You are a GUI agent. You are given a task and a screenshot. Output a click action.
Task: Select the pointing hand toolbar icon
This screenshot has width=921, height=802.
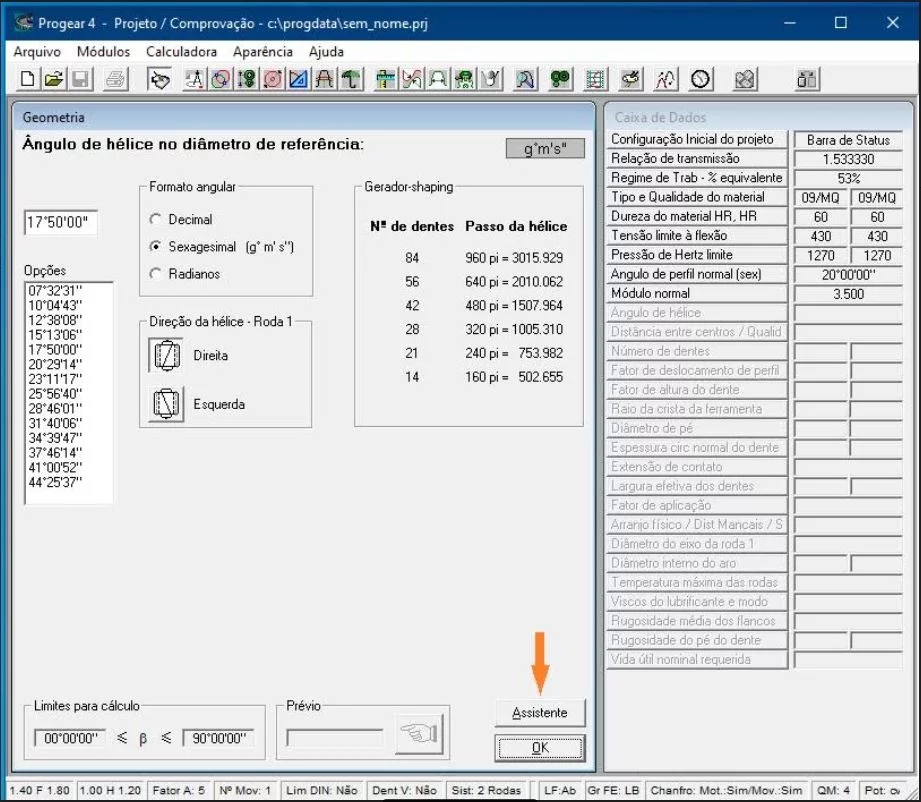point(159,79)
